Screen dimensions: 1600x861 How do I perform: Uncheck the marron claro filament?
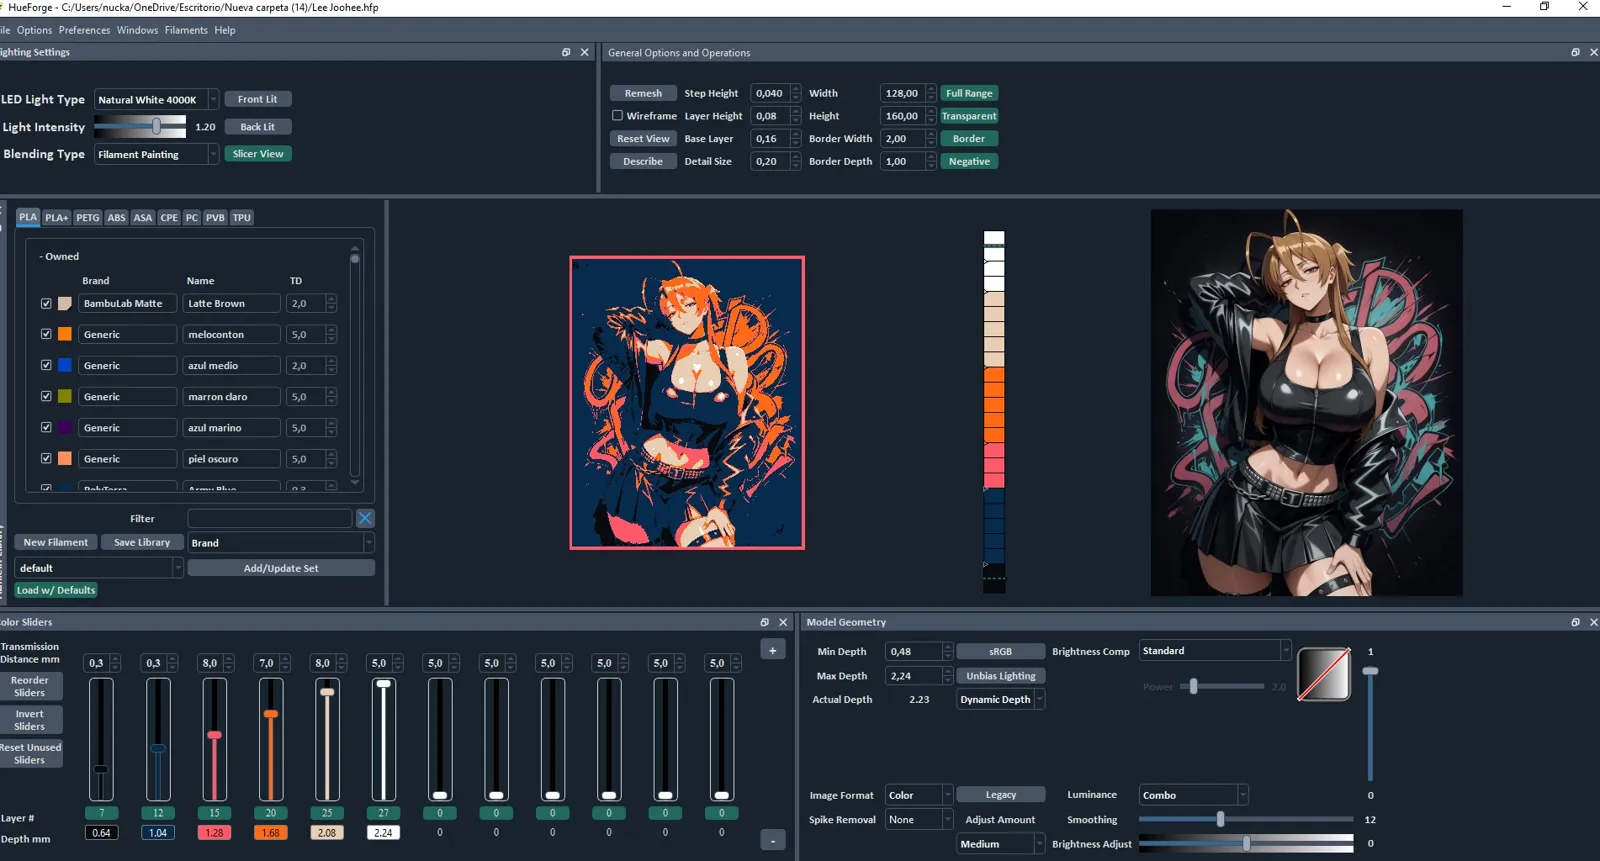46,396
